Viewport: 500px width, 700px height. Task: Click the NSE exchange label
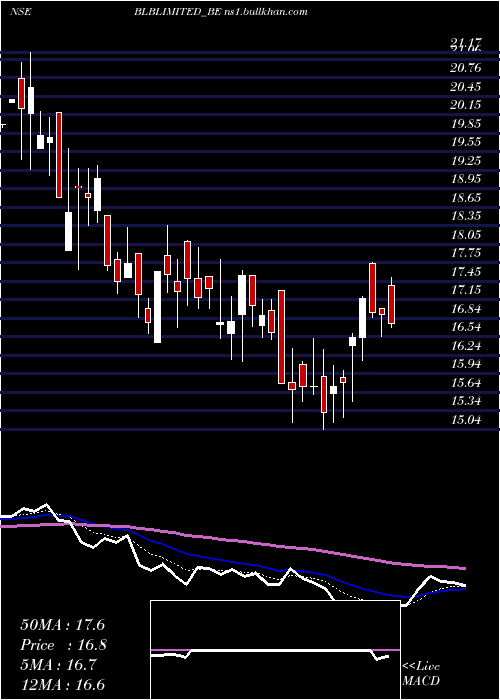(x=21, y=12)
